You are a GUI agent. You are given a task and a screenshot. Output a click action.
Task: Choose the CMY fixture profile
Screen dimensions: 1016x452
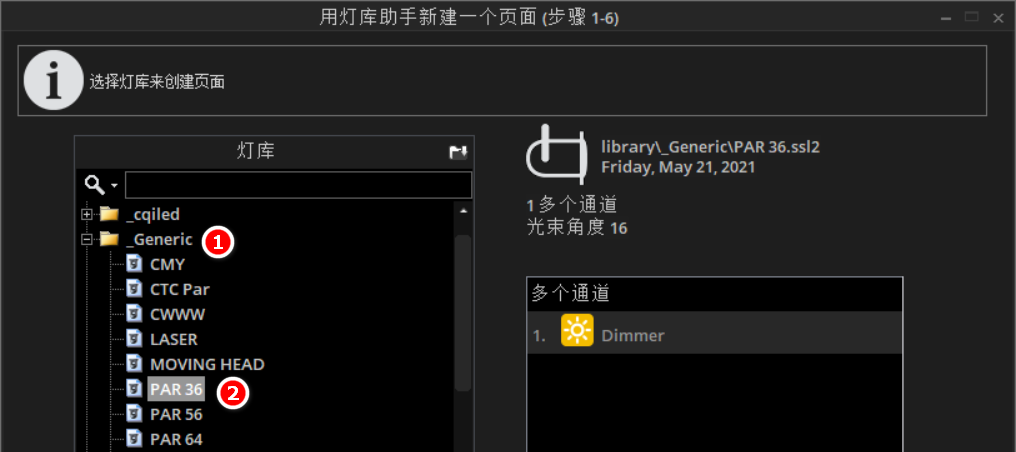167,264
